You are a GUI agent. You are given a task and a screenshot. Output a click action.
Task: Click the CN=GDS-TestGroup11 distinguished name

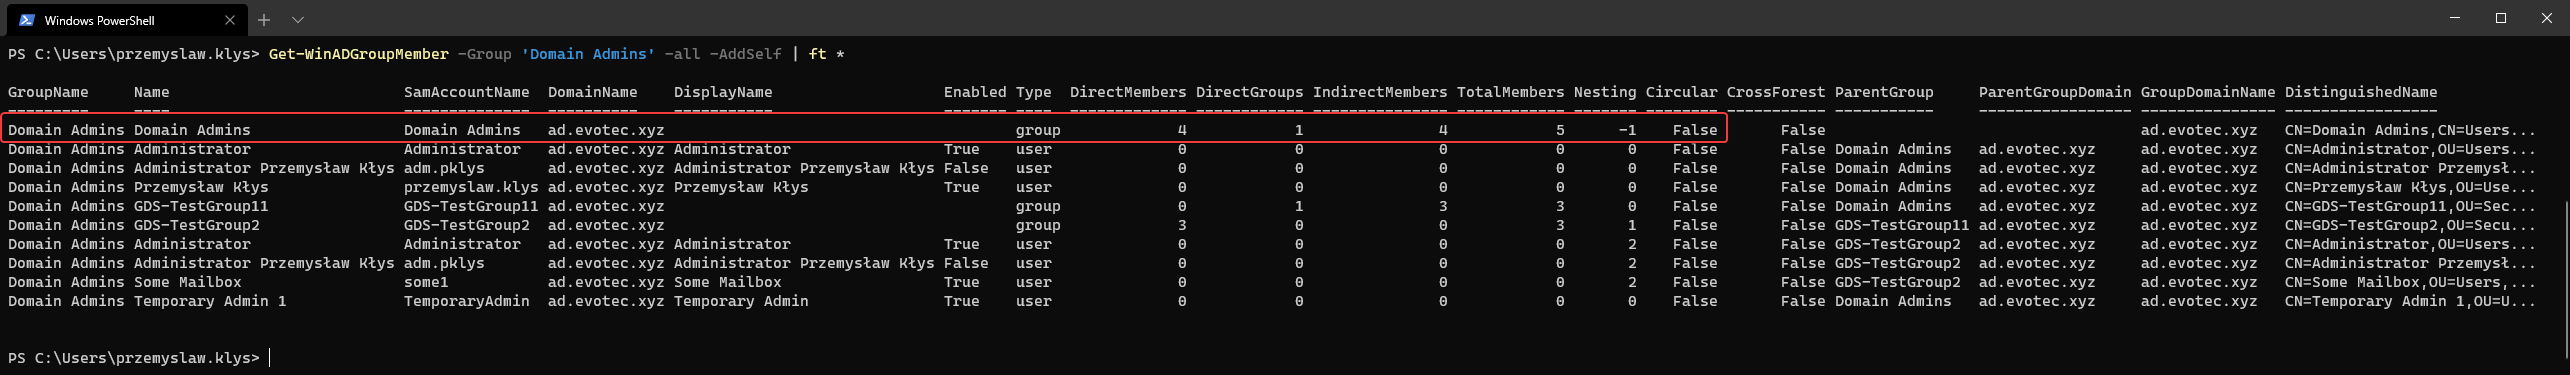coord(2410,206)
